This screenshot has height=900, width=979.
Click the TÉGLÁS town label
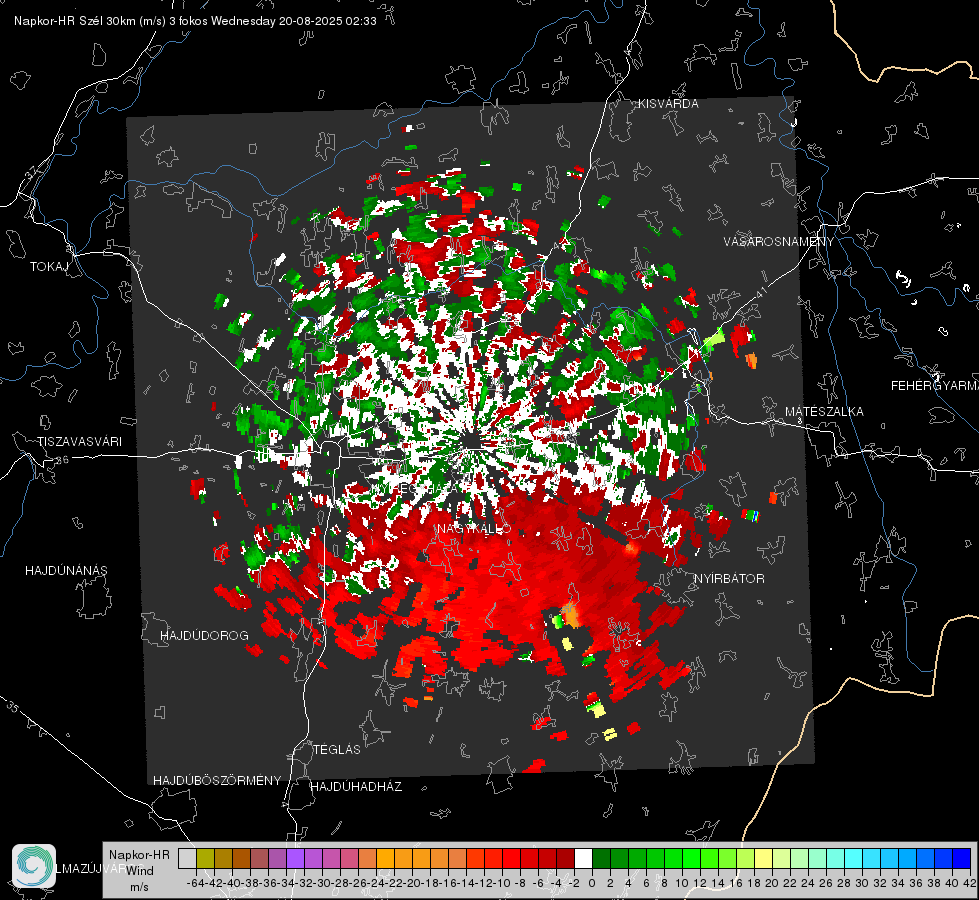click(337, 750)
